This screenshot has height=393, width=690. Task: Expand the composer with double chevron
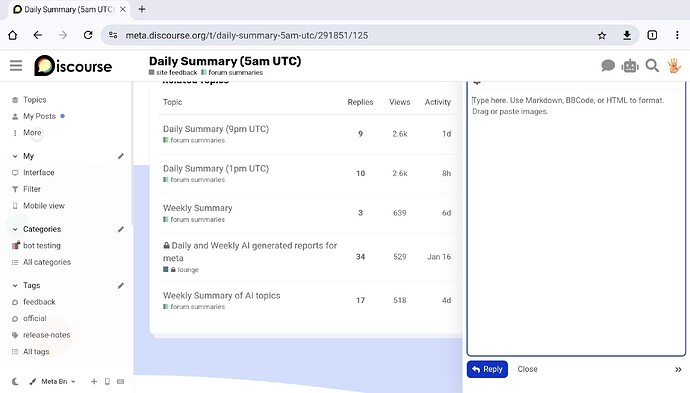[678, 370]
